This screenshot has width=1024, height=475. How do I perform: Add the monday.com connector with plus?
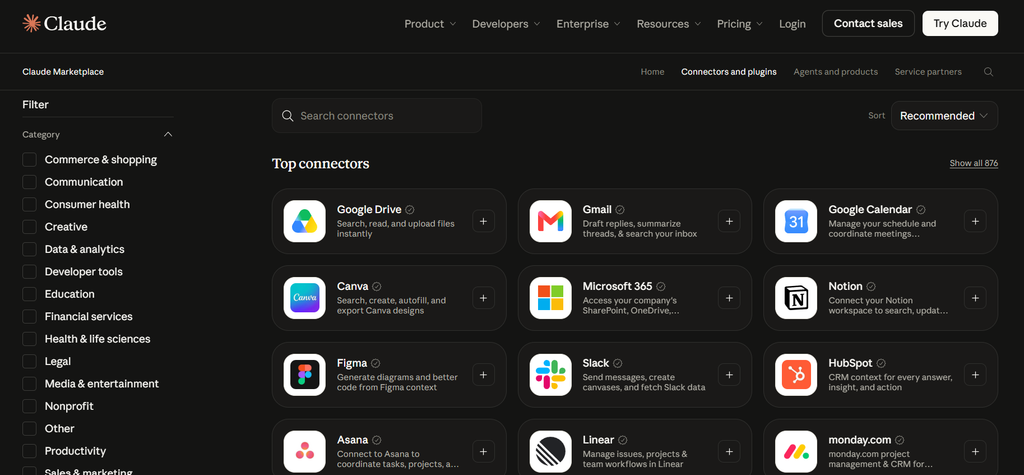point(975,451)
